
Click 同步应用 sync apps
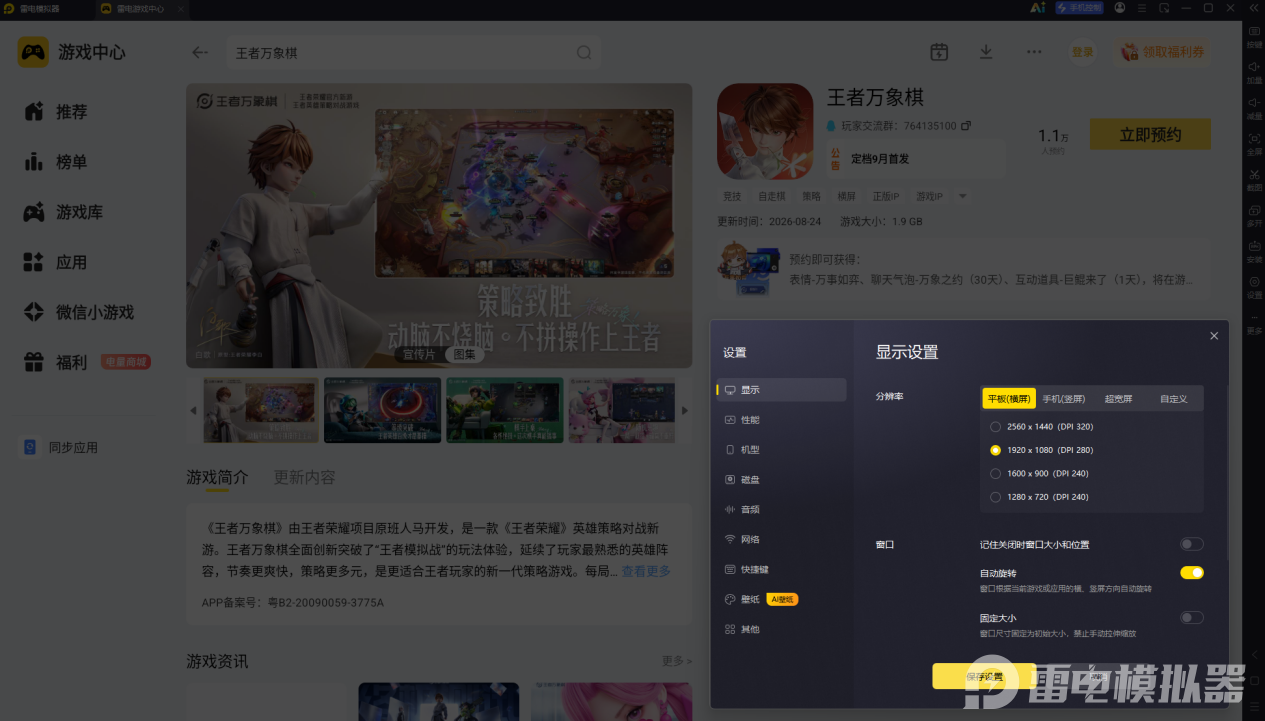tap(61, 447)
